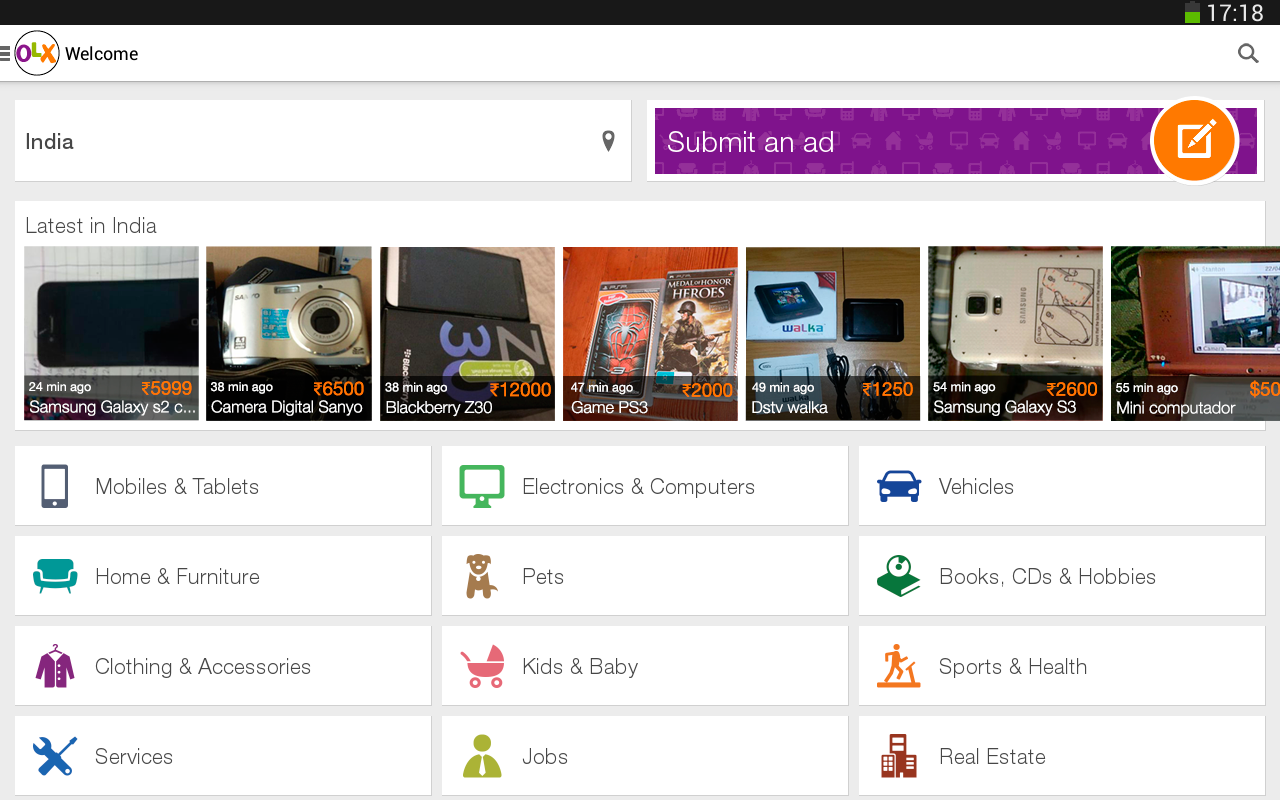Tap the Welcome title text

102,54
